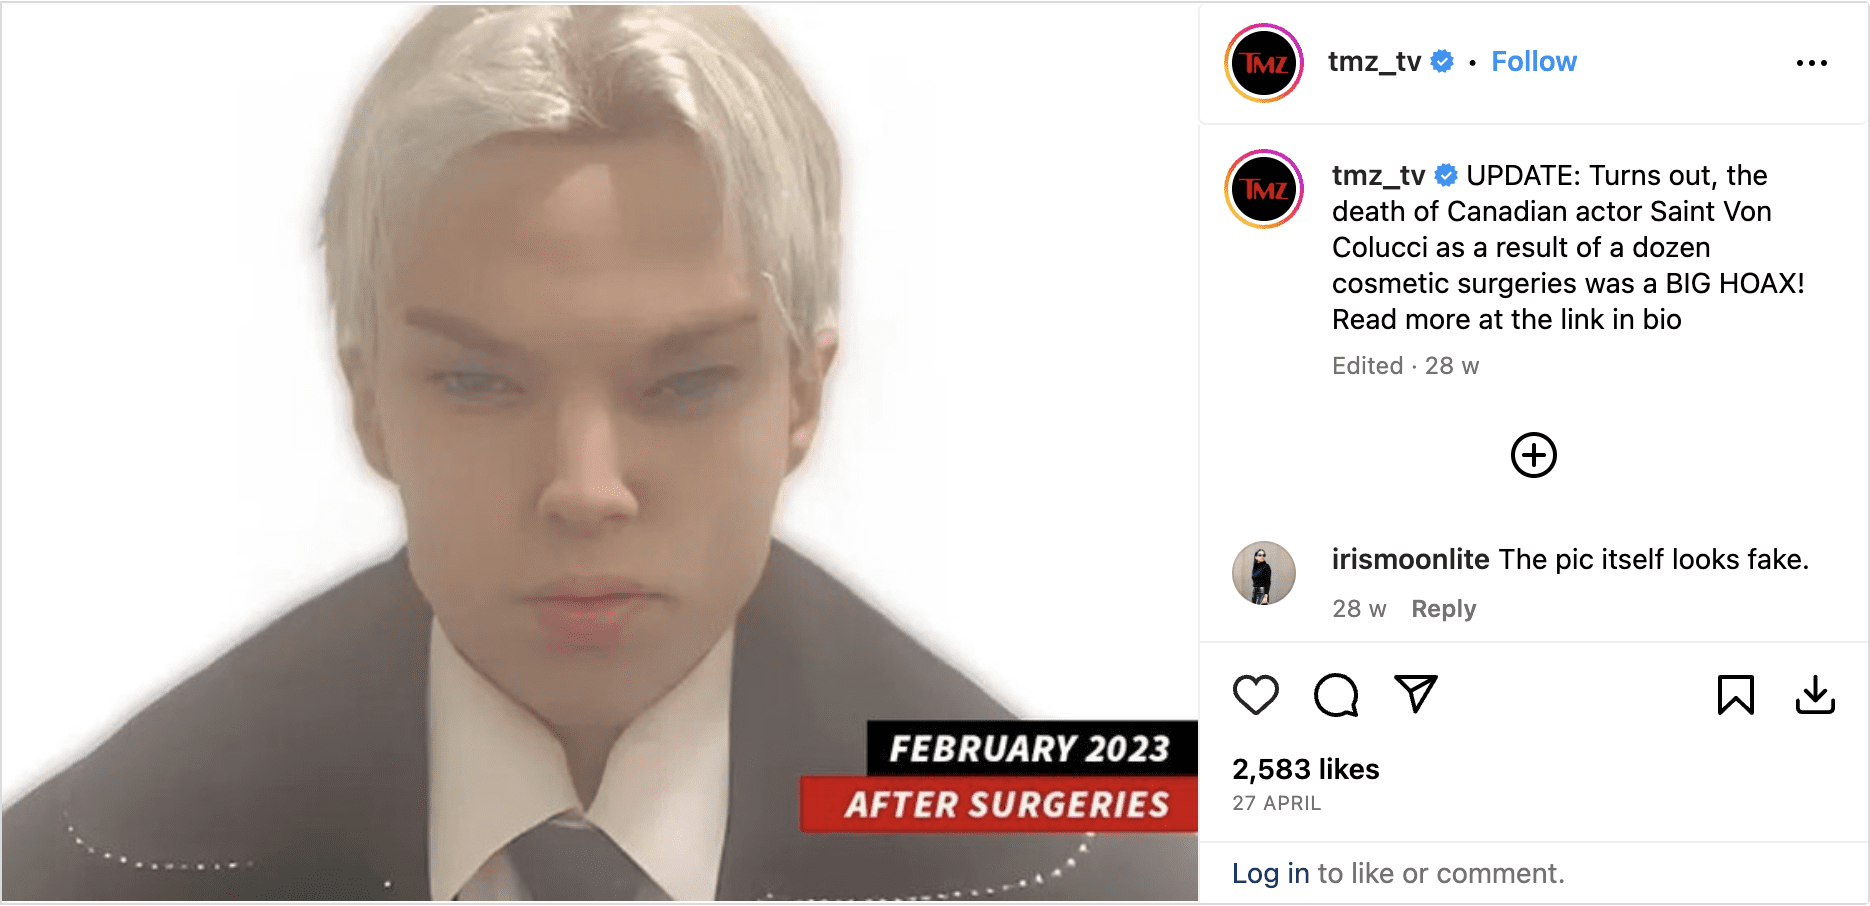This screenshot has width=1870, height=906.
Task: Open irismoonlite commenter avatar
Action: coord(1264,573)
